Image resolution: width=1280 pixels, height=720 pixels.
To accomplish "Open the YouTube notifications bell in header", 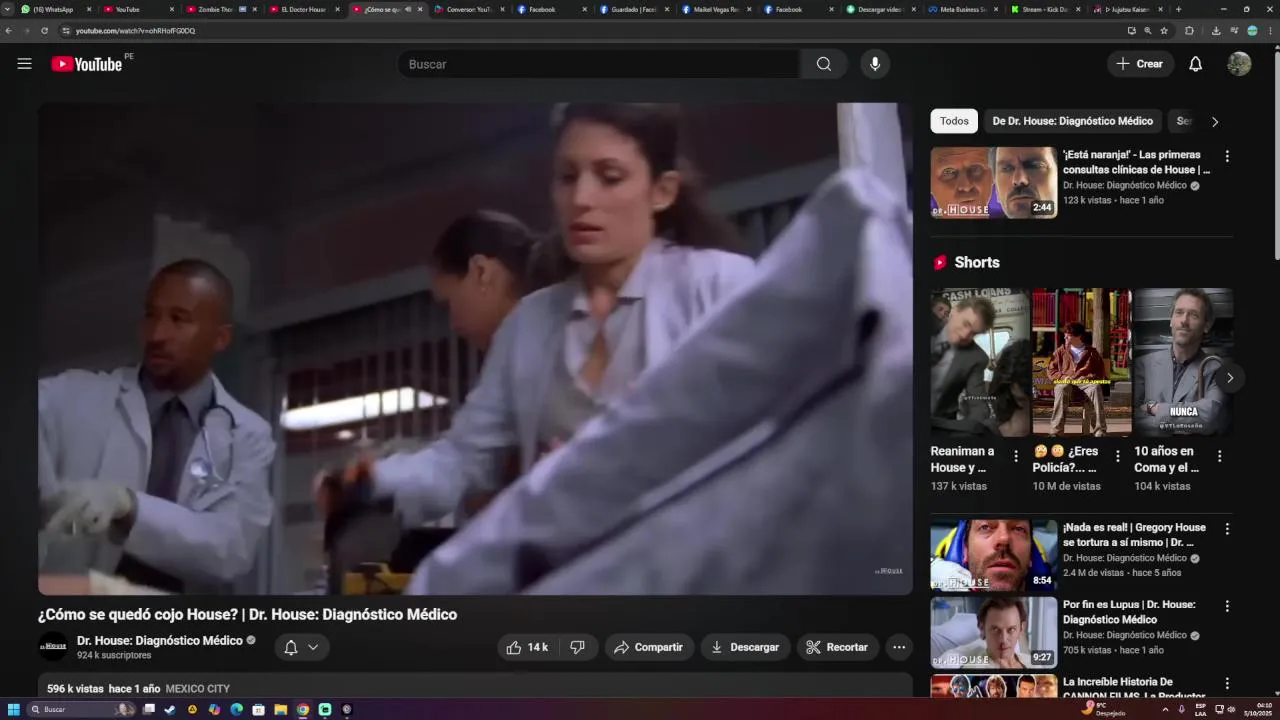I will [1195, 64].
